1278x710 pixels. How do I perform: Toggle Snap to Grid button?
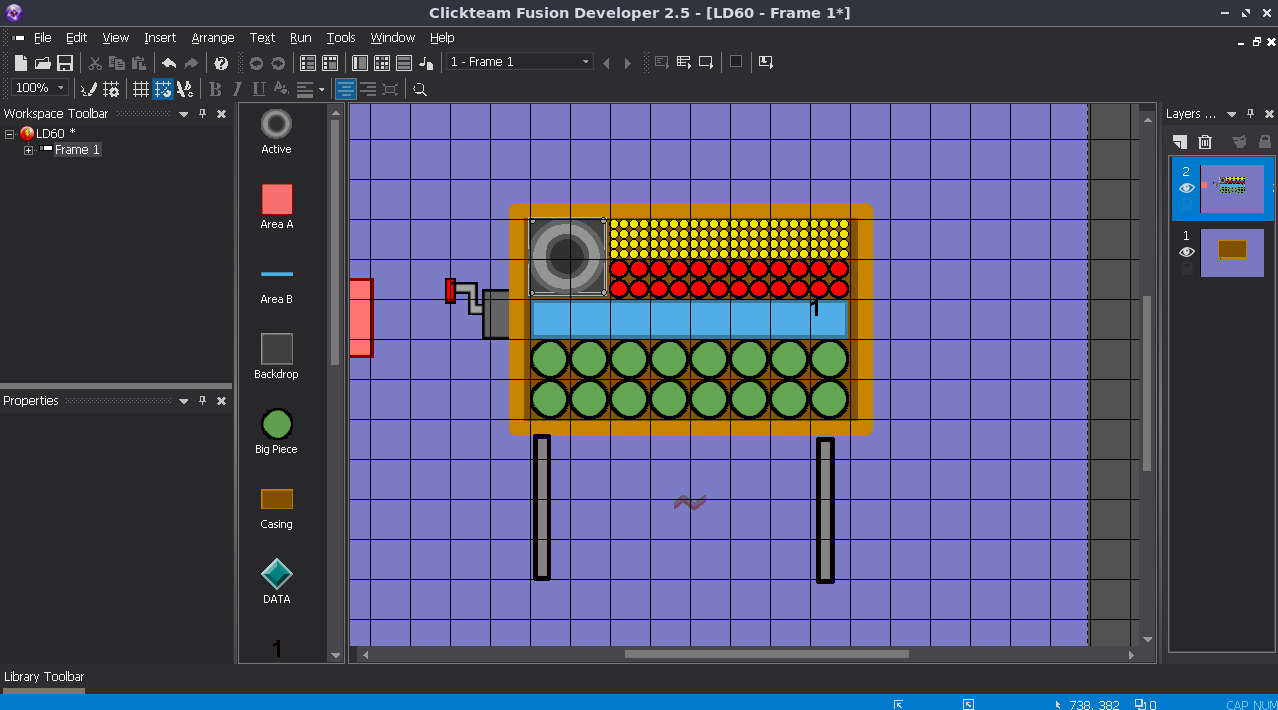[163, 89]
